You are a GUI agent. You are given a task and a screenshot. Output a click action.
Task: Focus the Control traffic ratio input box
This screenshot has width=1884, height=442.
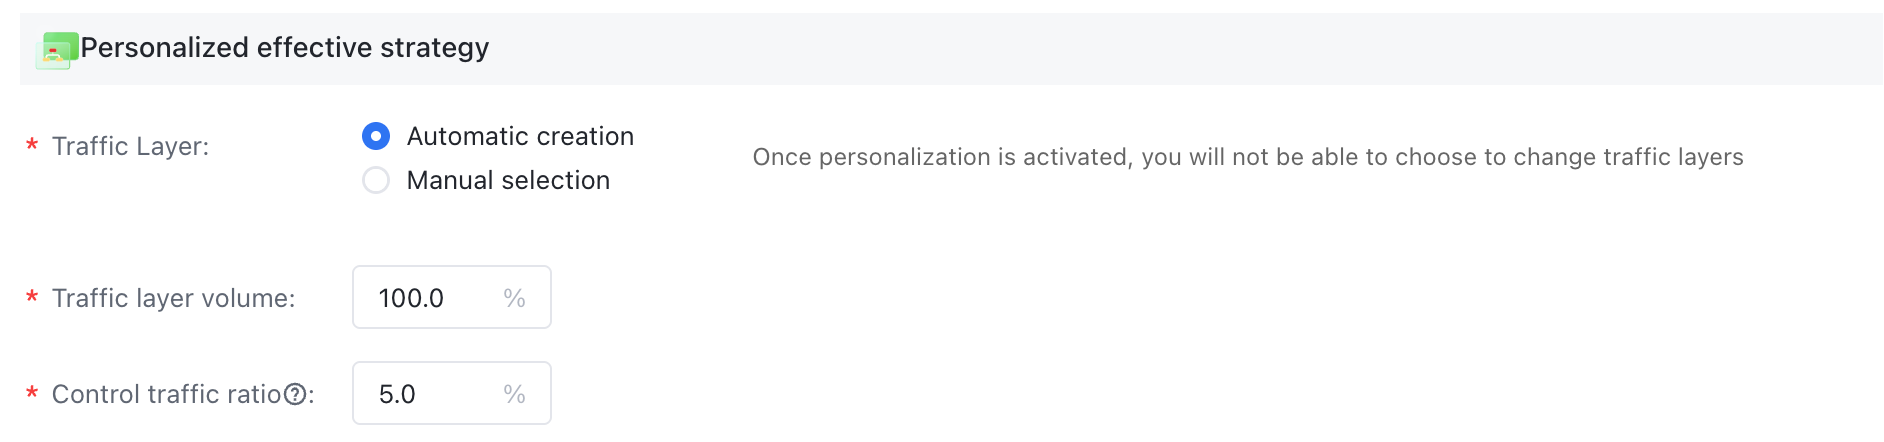[452, 393]
